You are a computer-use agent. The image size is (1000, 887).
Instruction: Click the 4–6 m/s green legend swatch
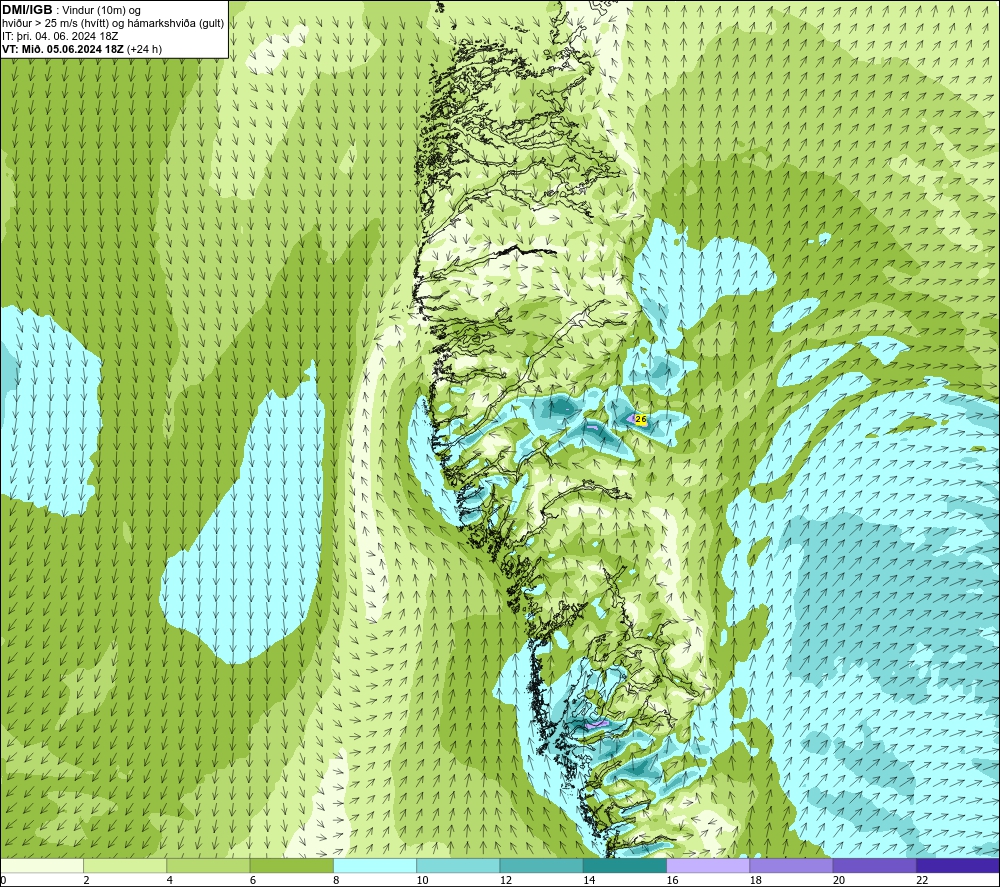[208, 865]
